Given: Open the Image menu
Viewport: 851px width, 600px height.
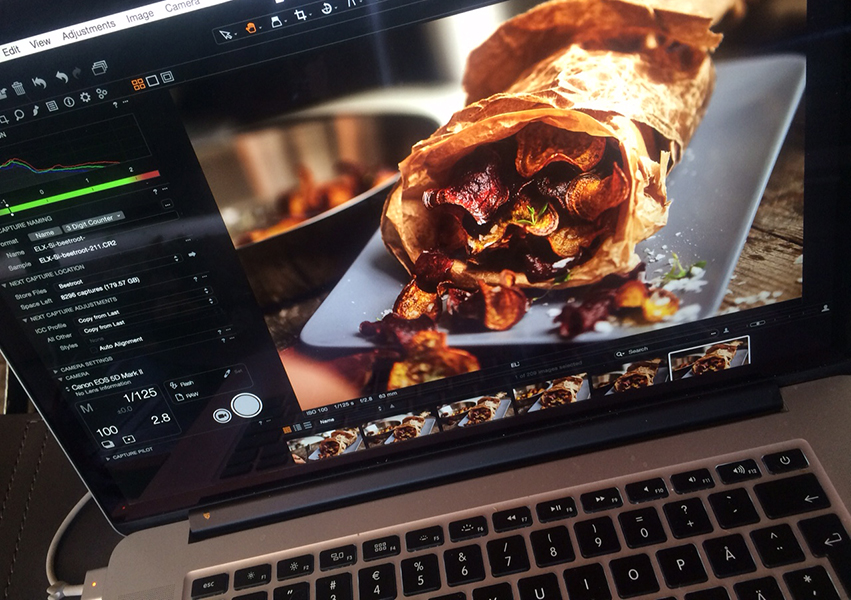Looking at the screenshot, I should pyautogui.click(x=139, y=16).
